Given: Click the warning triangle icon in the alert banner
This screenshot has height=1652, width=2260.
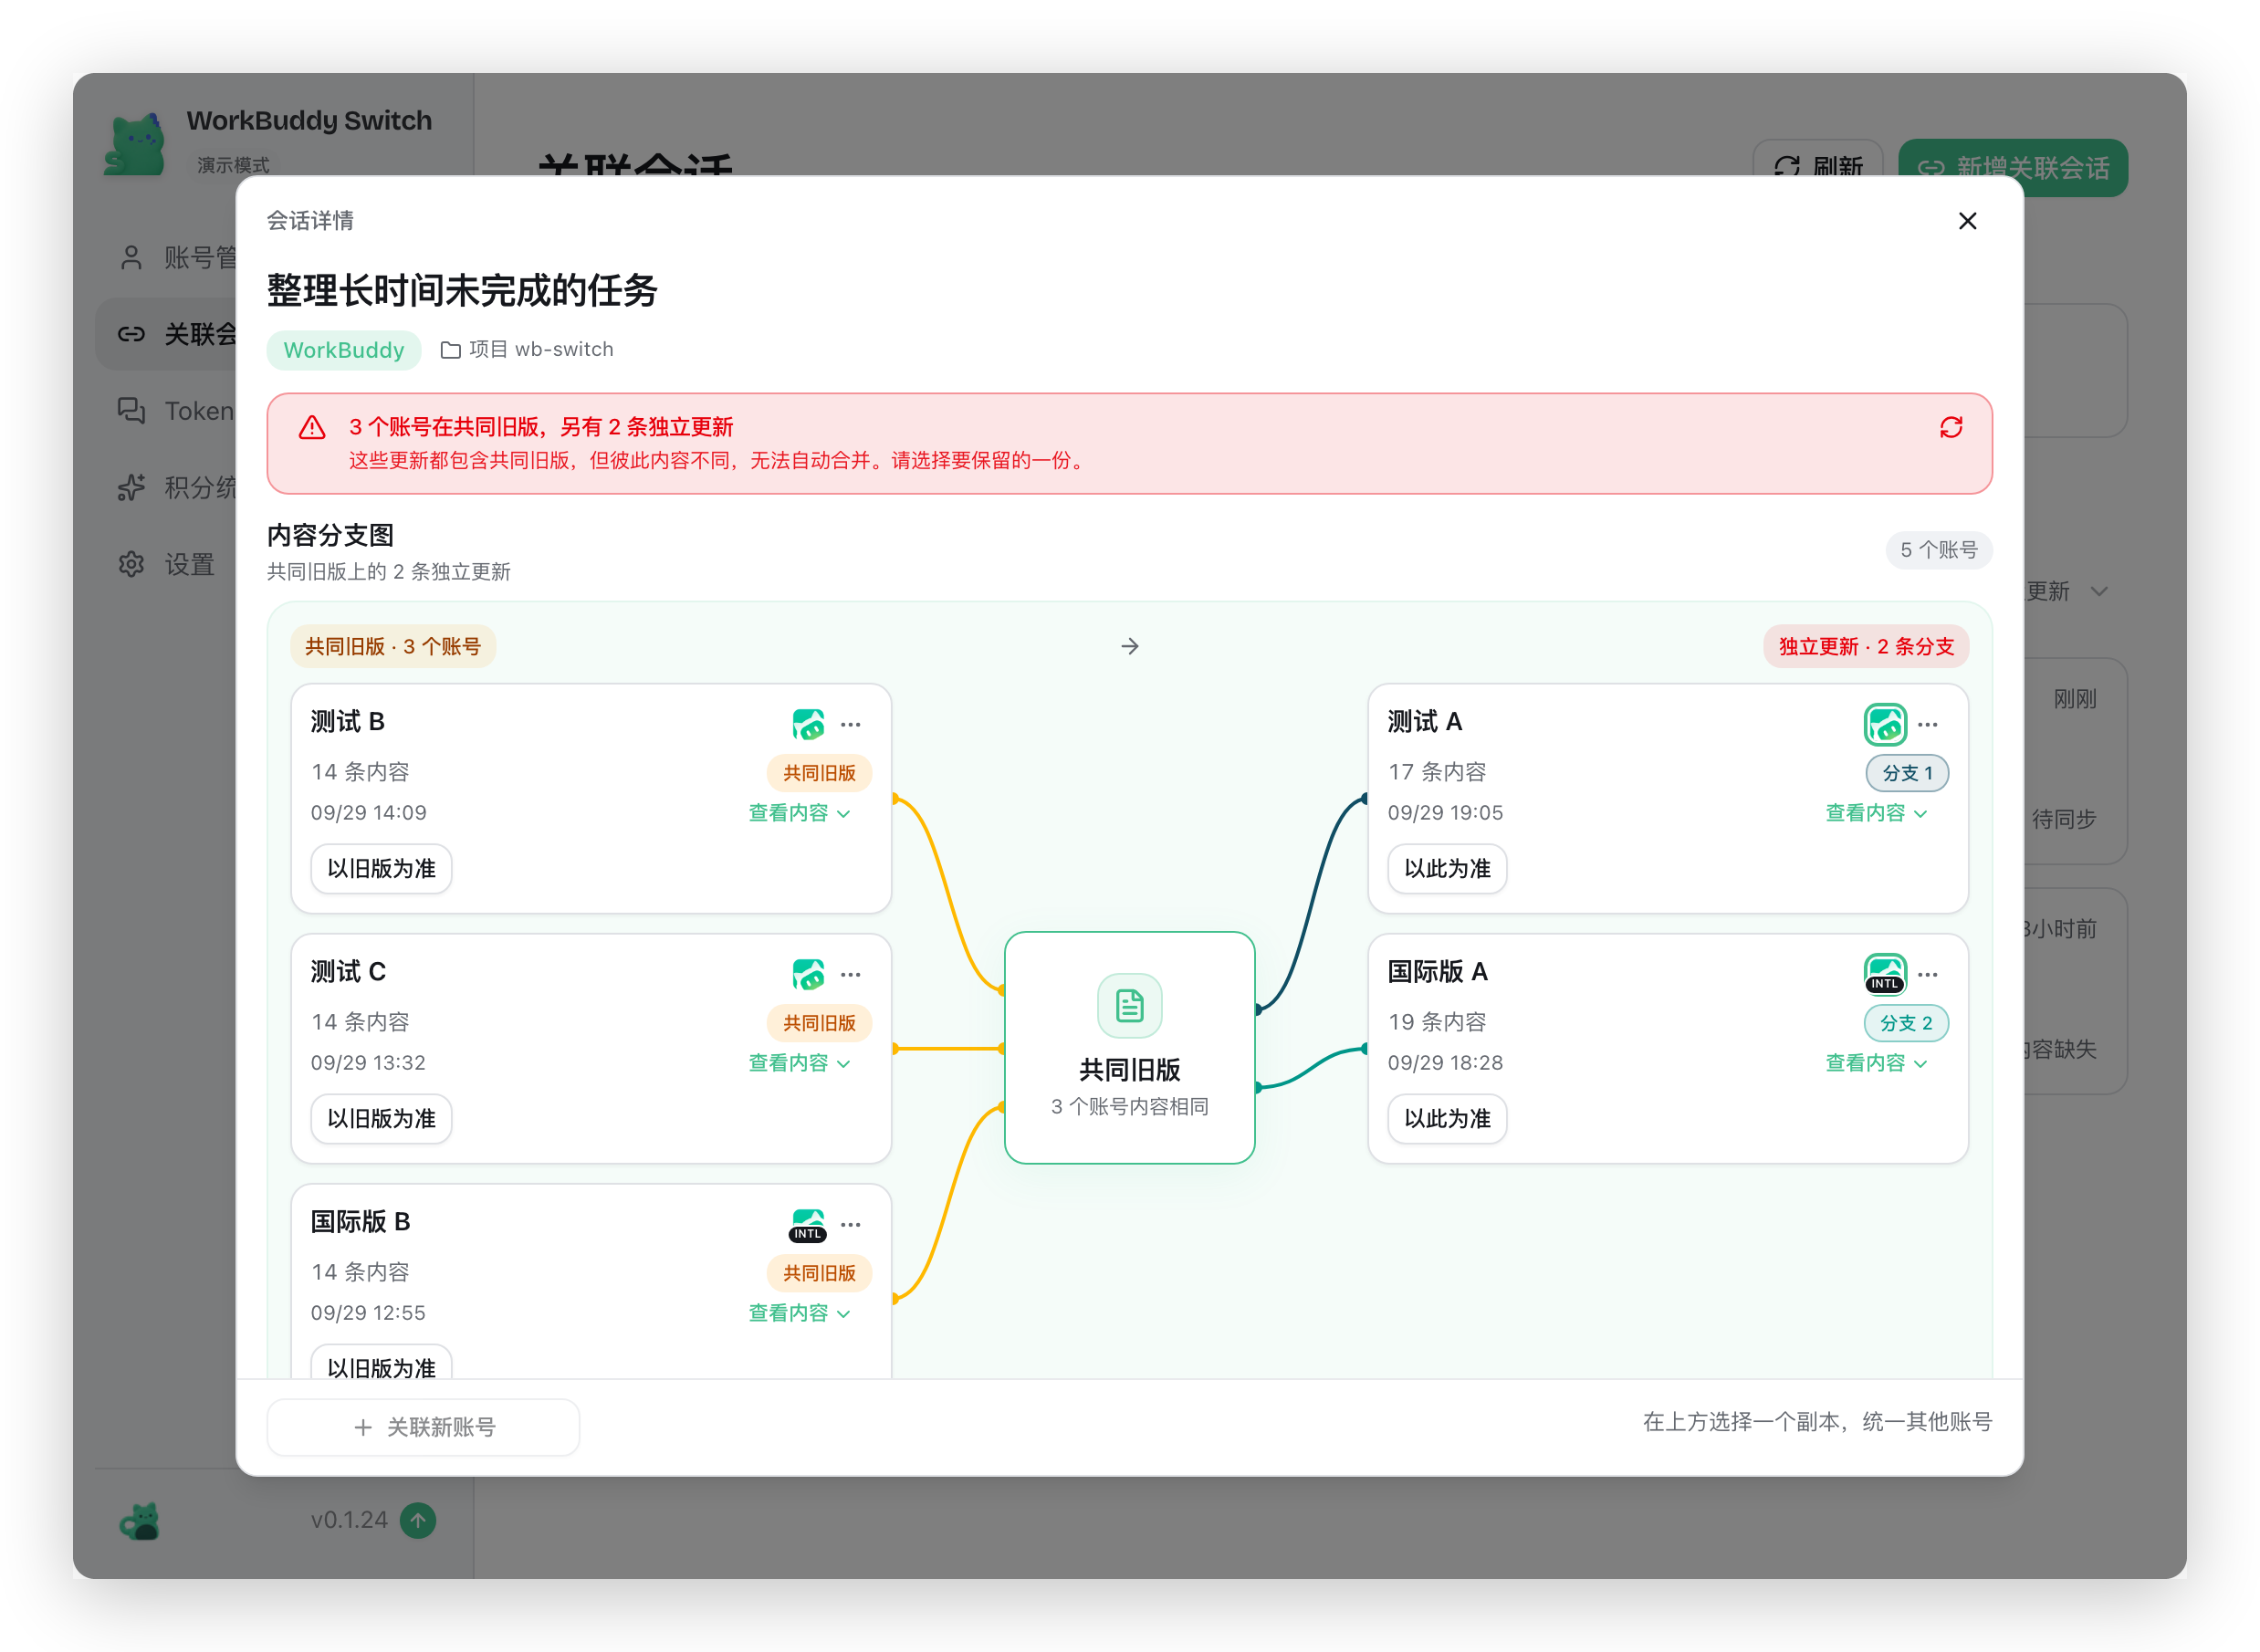Looking at the screenshot, I should coord(312,428).
